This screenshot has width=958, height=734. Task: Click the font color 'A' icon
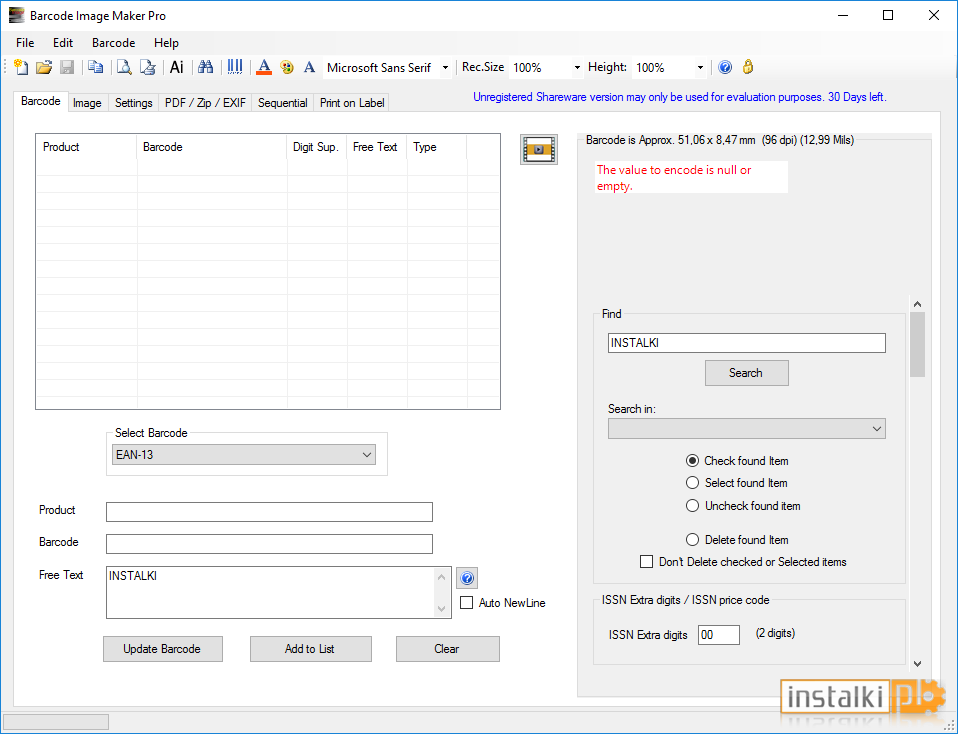[x=264, y=67]
